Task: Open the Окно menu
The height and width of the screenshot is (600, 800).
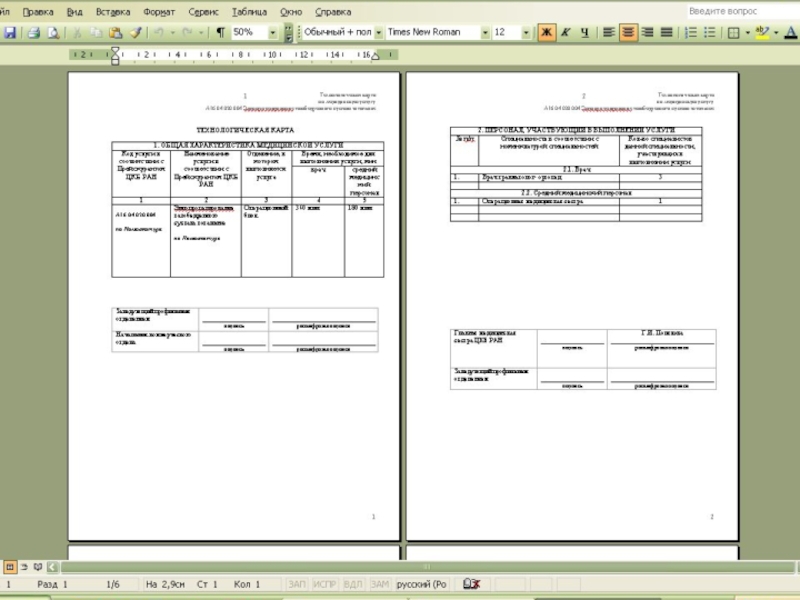Action: [291, 12]
